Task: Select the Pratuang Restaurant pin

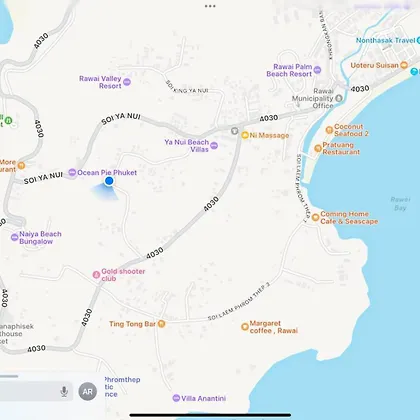Action: 318,148
